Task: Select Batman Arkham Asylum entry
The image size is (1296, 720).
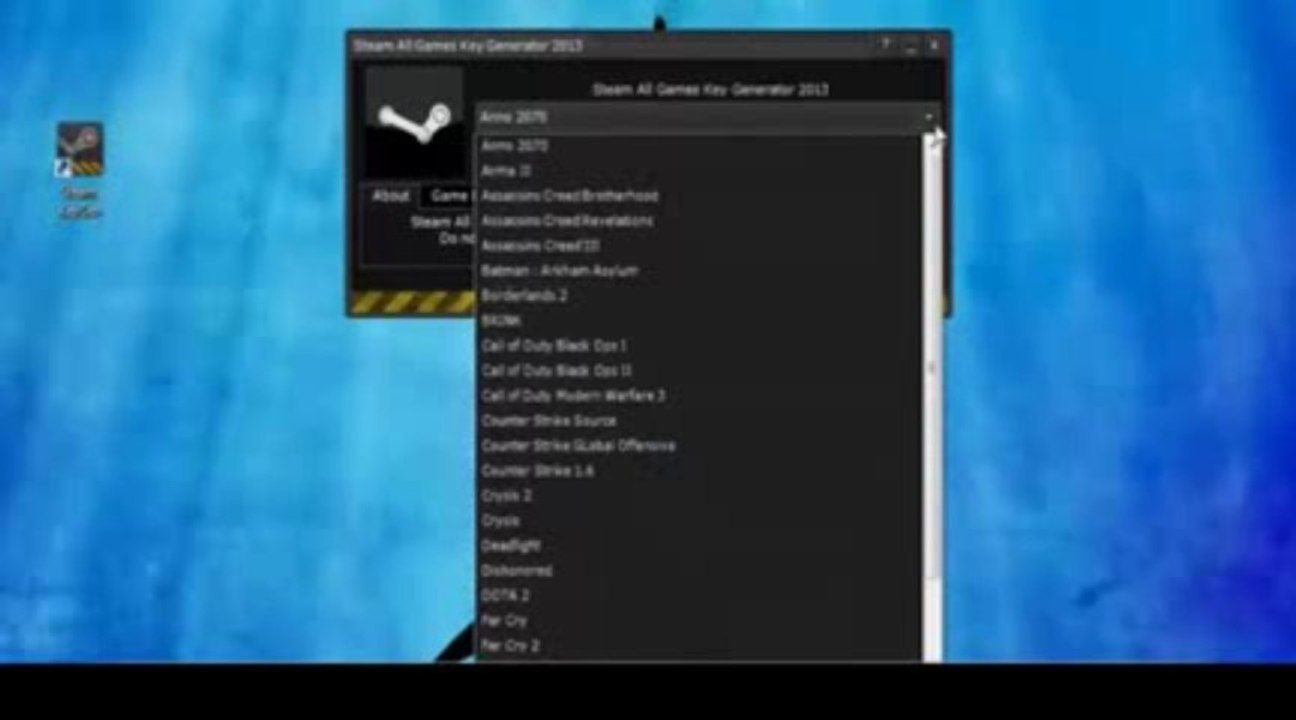Action: [x=698, y=271]
